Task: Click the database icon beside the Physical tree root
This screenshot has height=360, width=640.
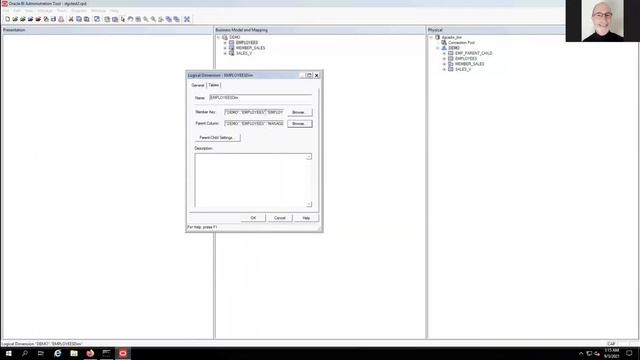Action: click(437, 37)
